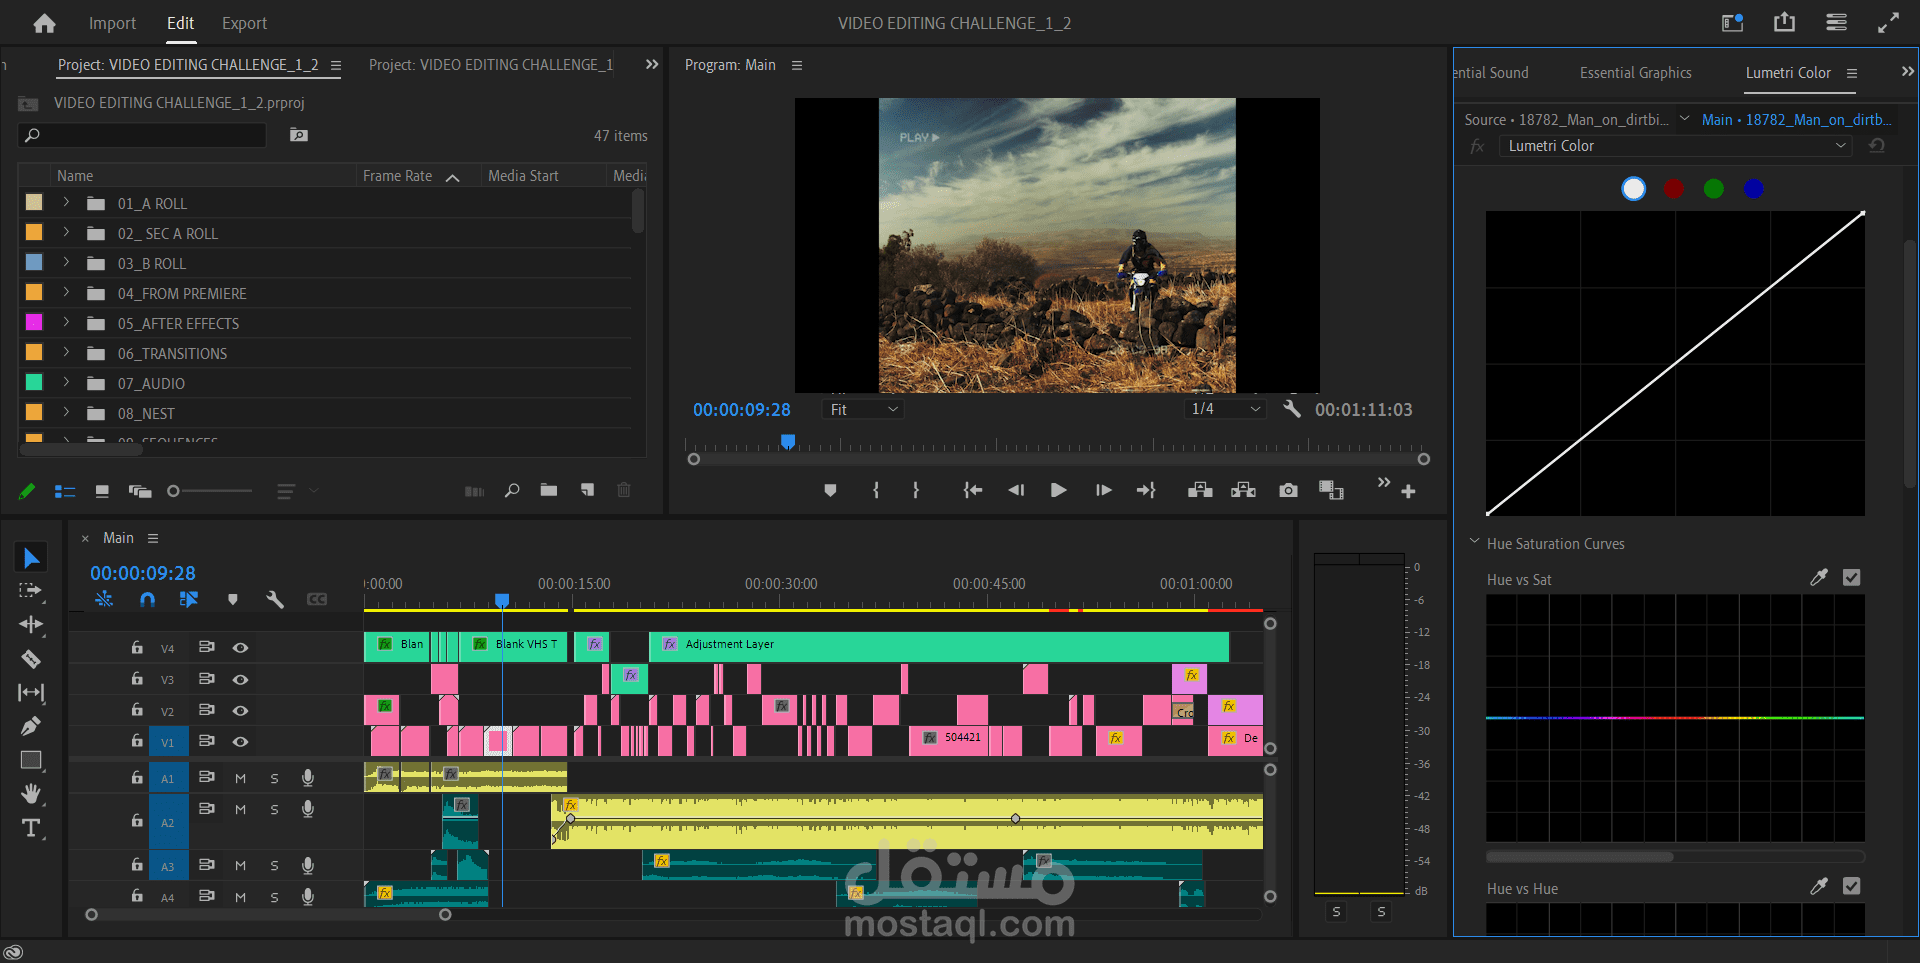Click in the Project panel search field
The width and height of the screenshot is (1920, 963).
142,135
